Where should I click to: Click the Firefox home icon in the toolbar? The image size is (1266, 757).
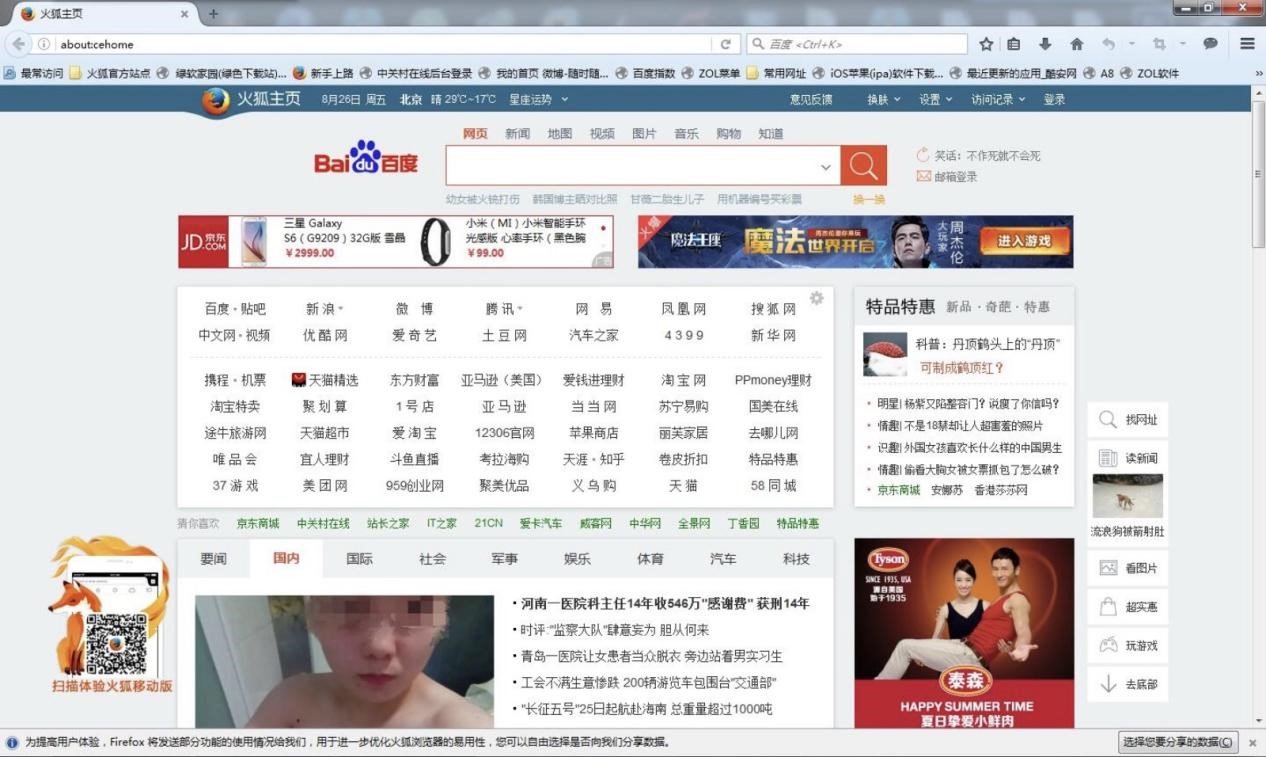pyautogui.click(x=1076, y=44)
